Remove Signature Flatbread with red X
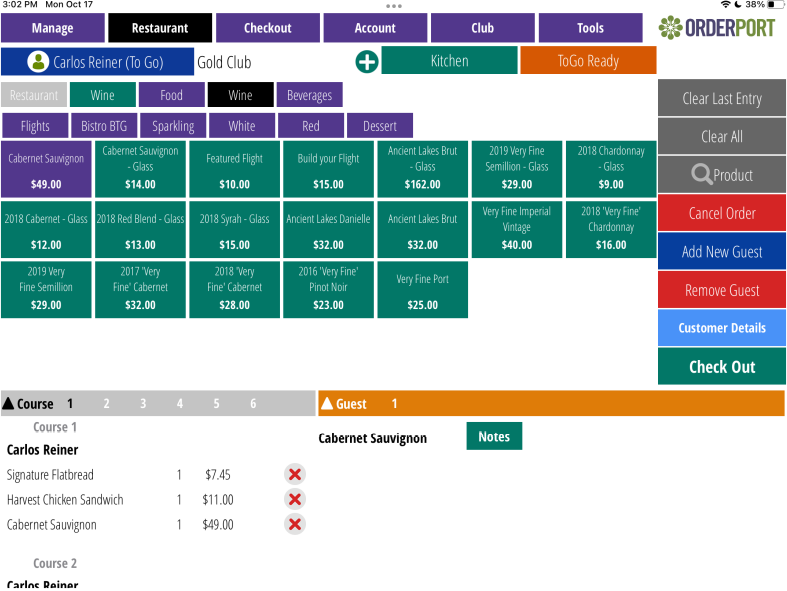Viewport: 787px width, 591px height. 295,474
